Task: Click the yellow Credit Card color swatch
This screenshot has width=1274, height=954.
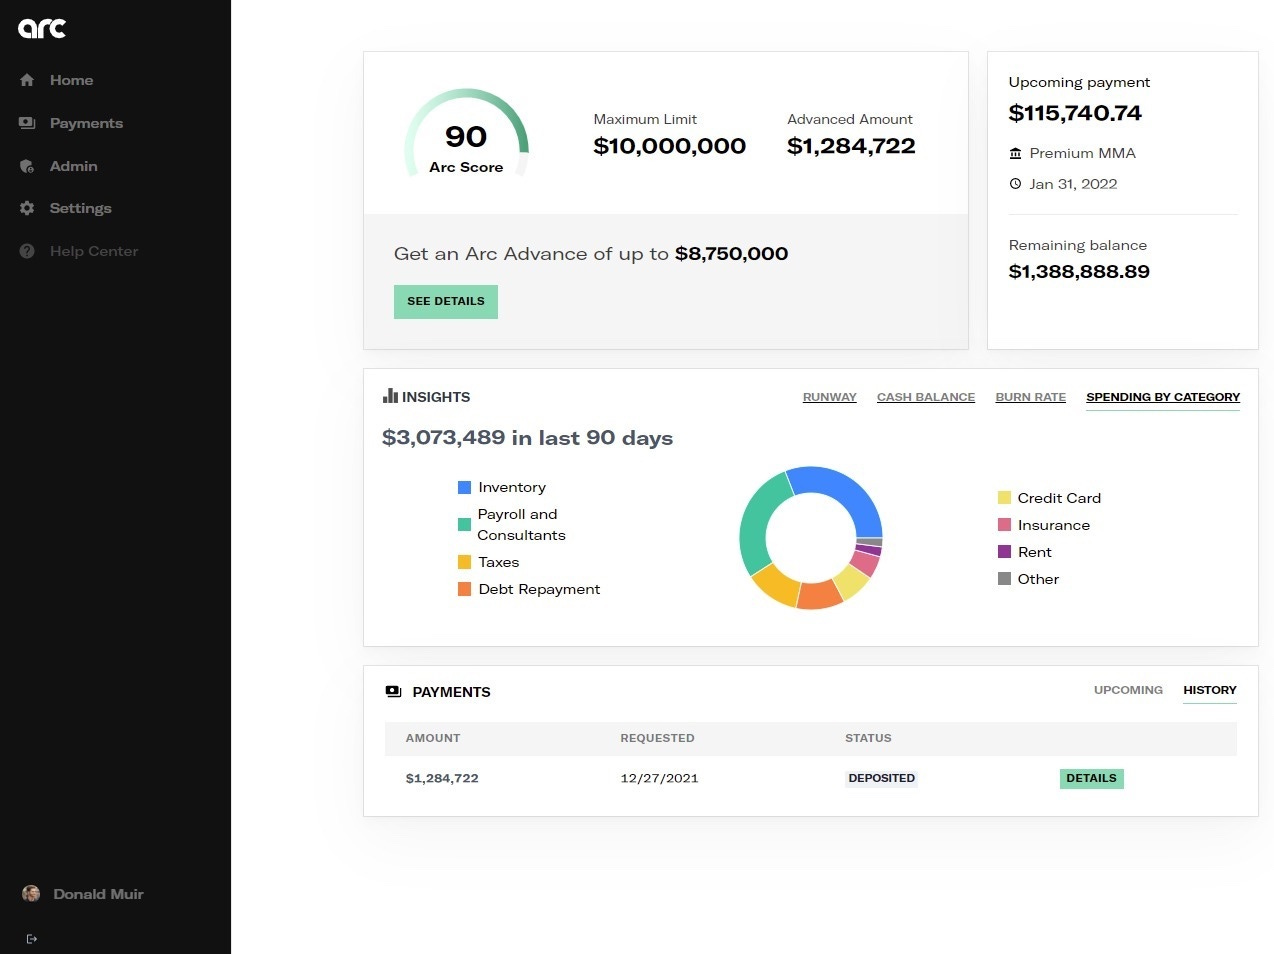Action: [x=1003, y=497]
